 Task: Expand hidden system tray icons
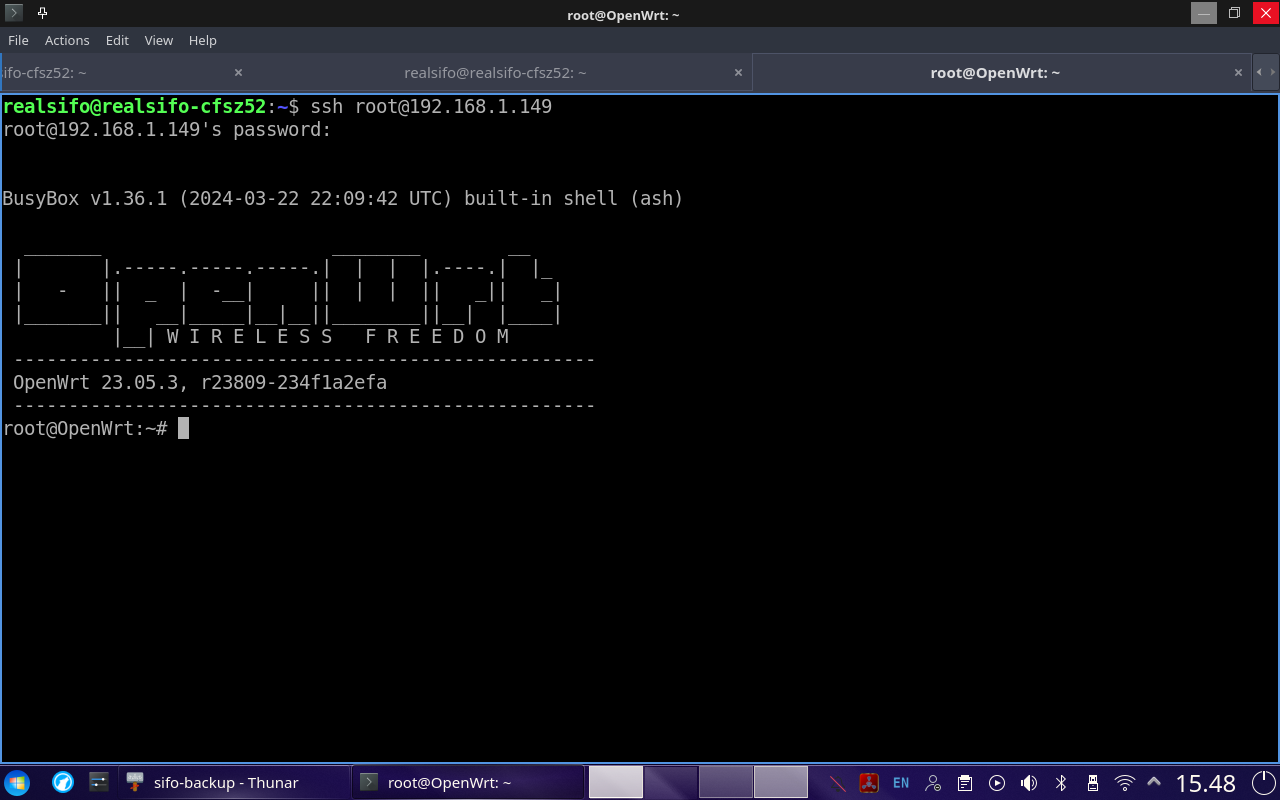pos(1154,783)
